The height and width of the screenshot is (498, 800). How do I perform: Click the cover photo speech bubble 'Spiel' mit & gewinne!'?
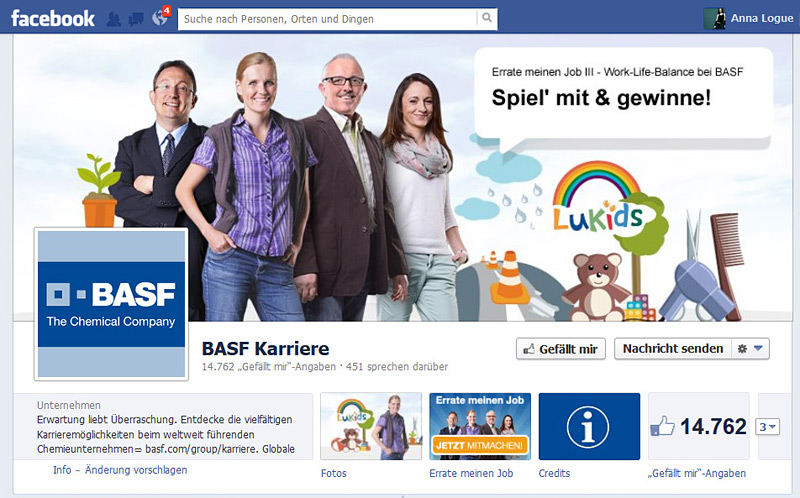pyautogui.click(x=623, y=97)
